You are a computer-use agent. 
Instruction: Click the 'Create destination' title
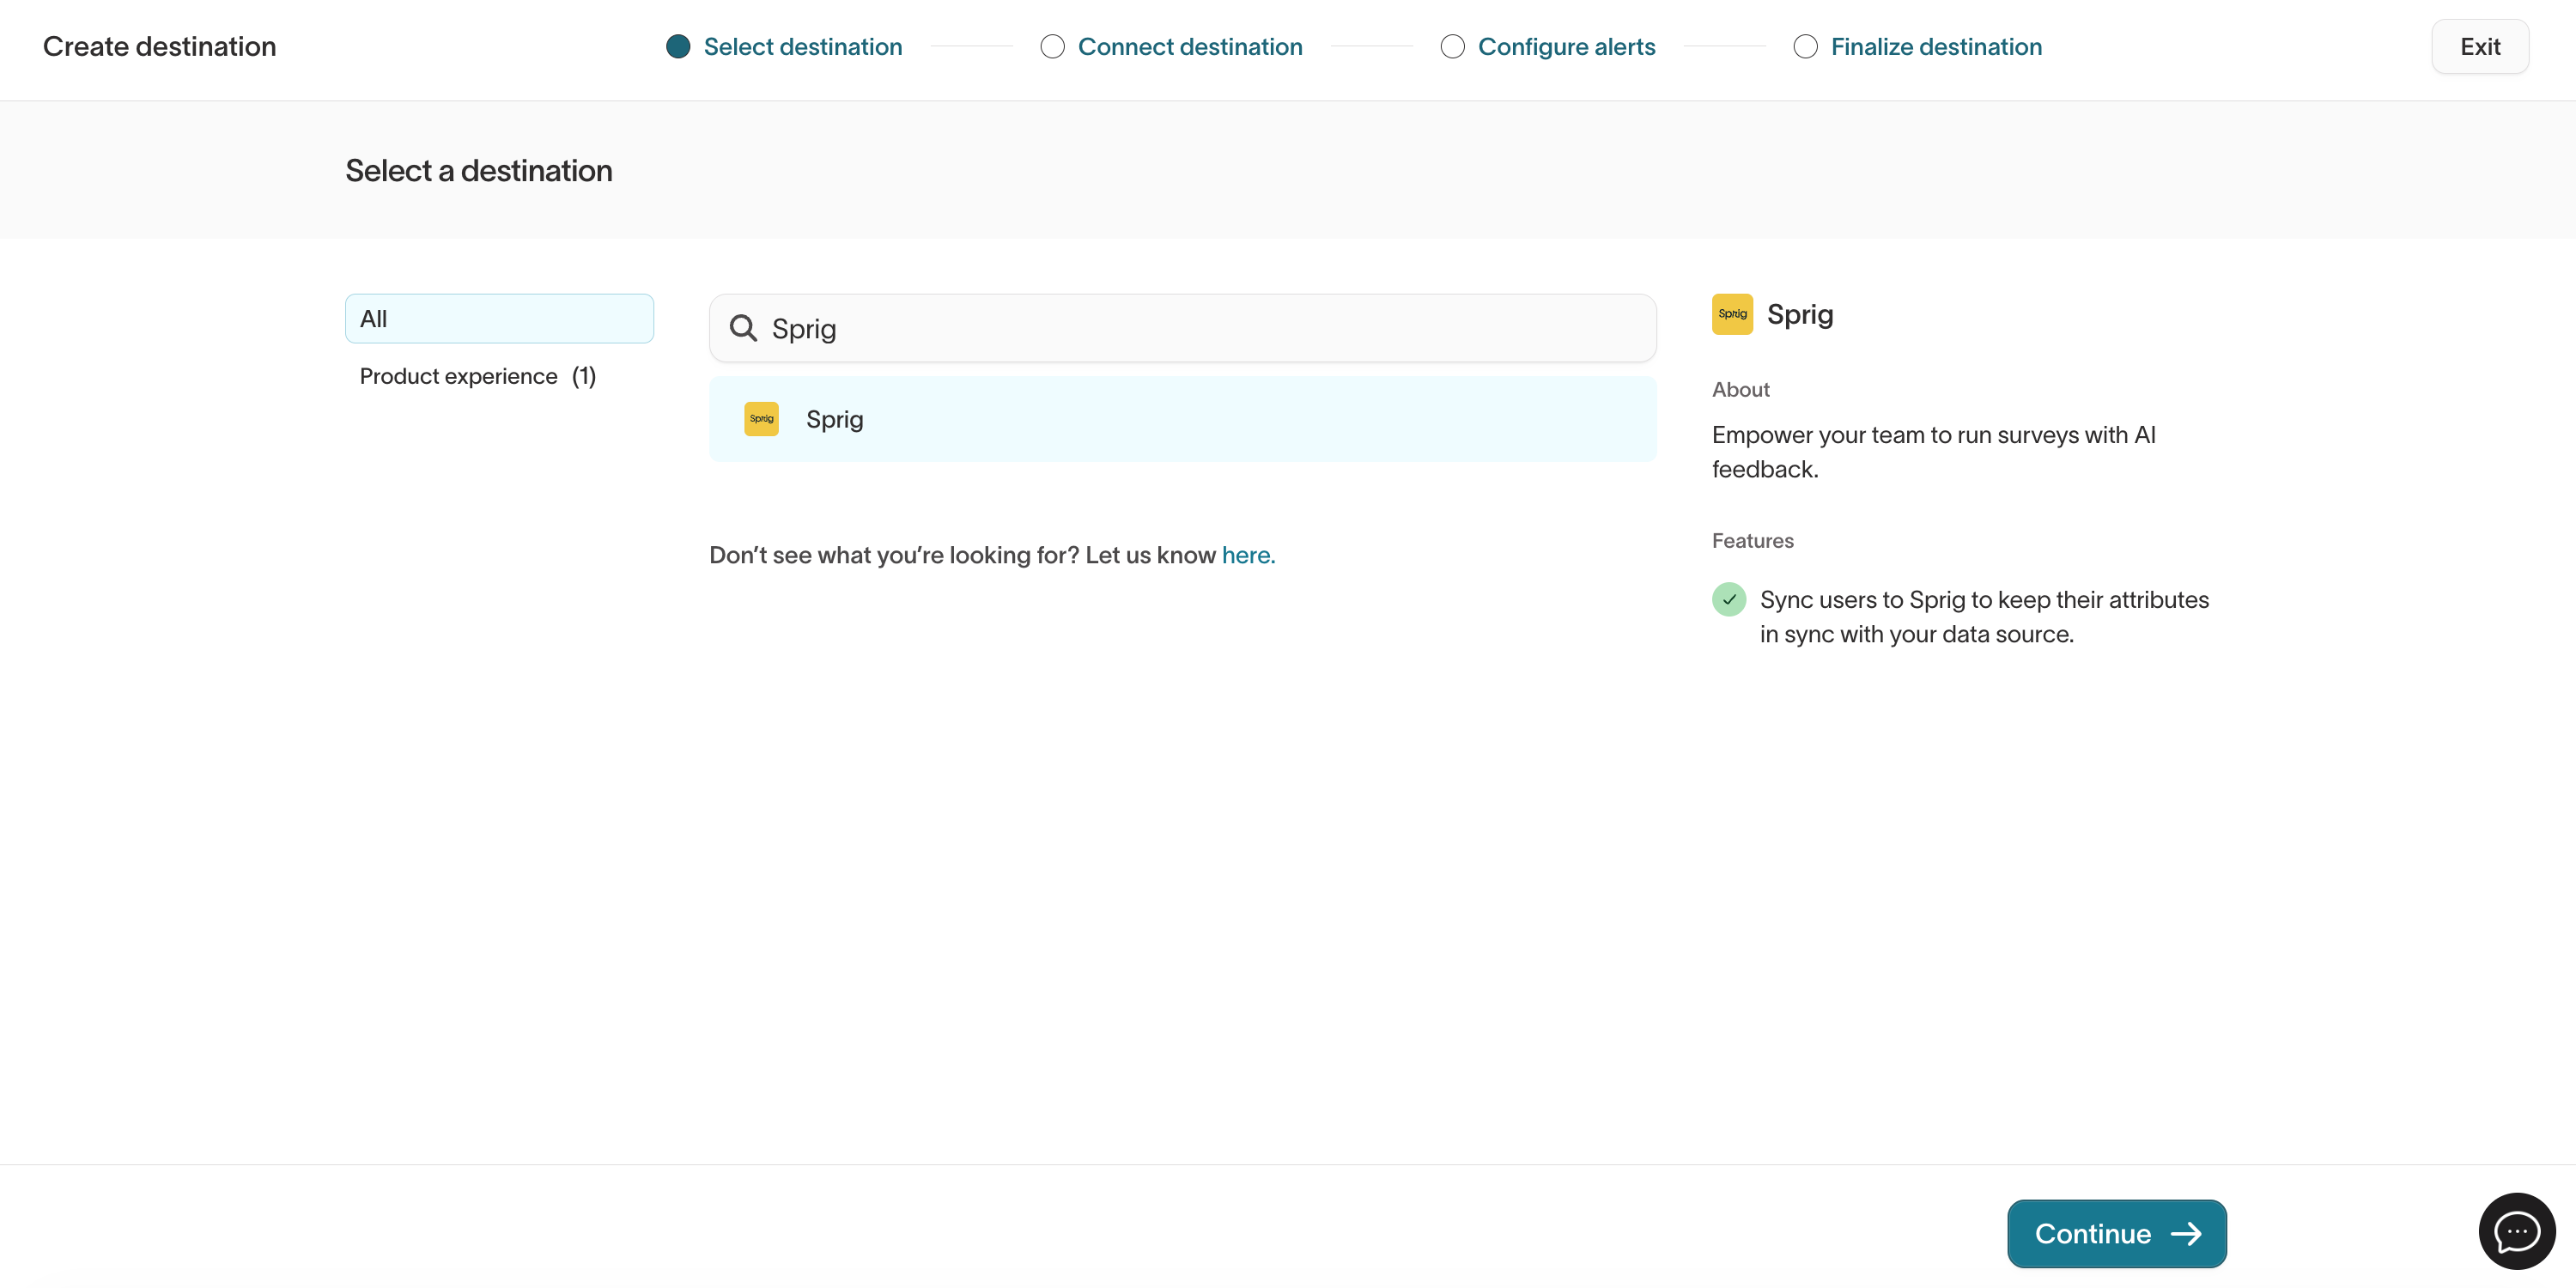pyautogui.click(x=159, y=47)
